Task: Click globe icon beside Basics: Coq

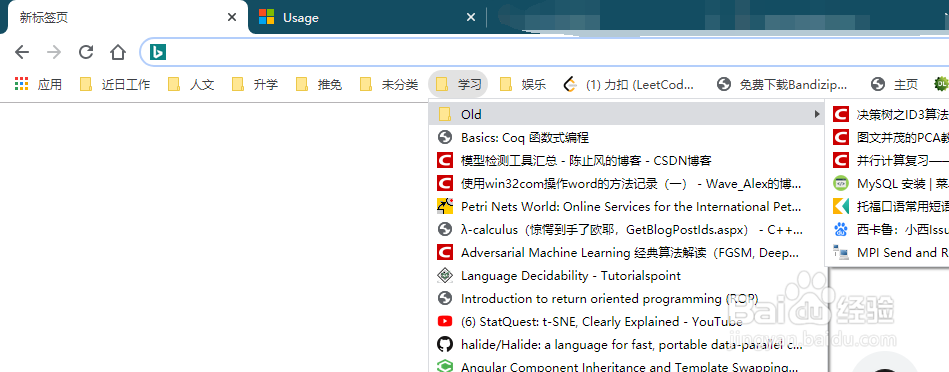Action: click(x=445, y=137)
